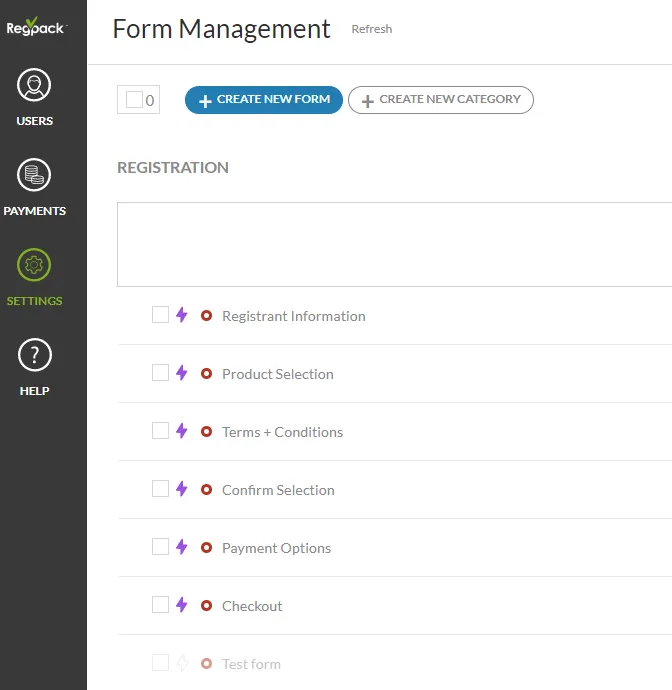Open the Users section icon

pyautogui.click(x=34, y=84)
